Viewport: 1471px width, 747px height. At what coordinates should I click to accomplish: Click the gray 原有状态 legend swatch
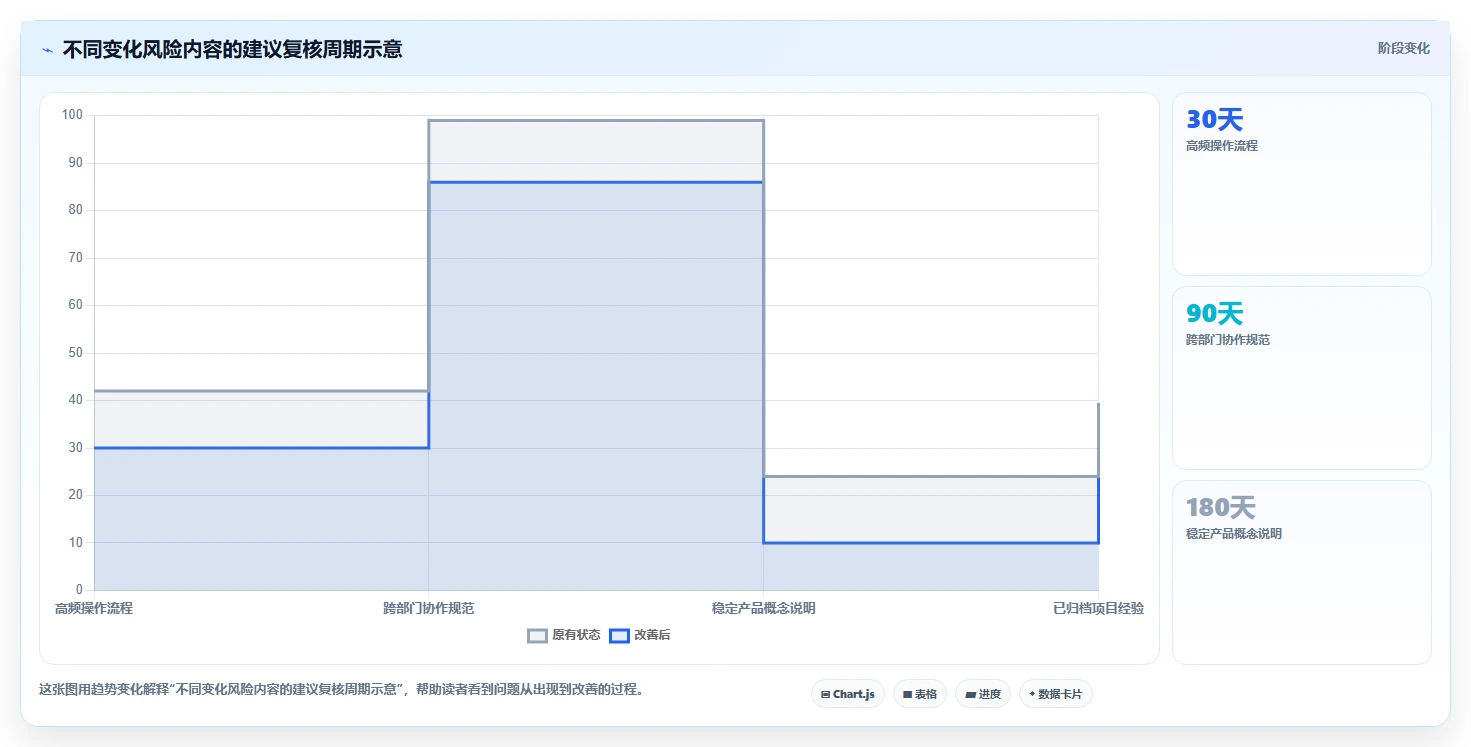click(537, 635)
